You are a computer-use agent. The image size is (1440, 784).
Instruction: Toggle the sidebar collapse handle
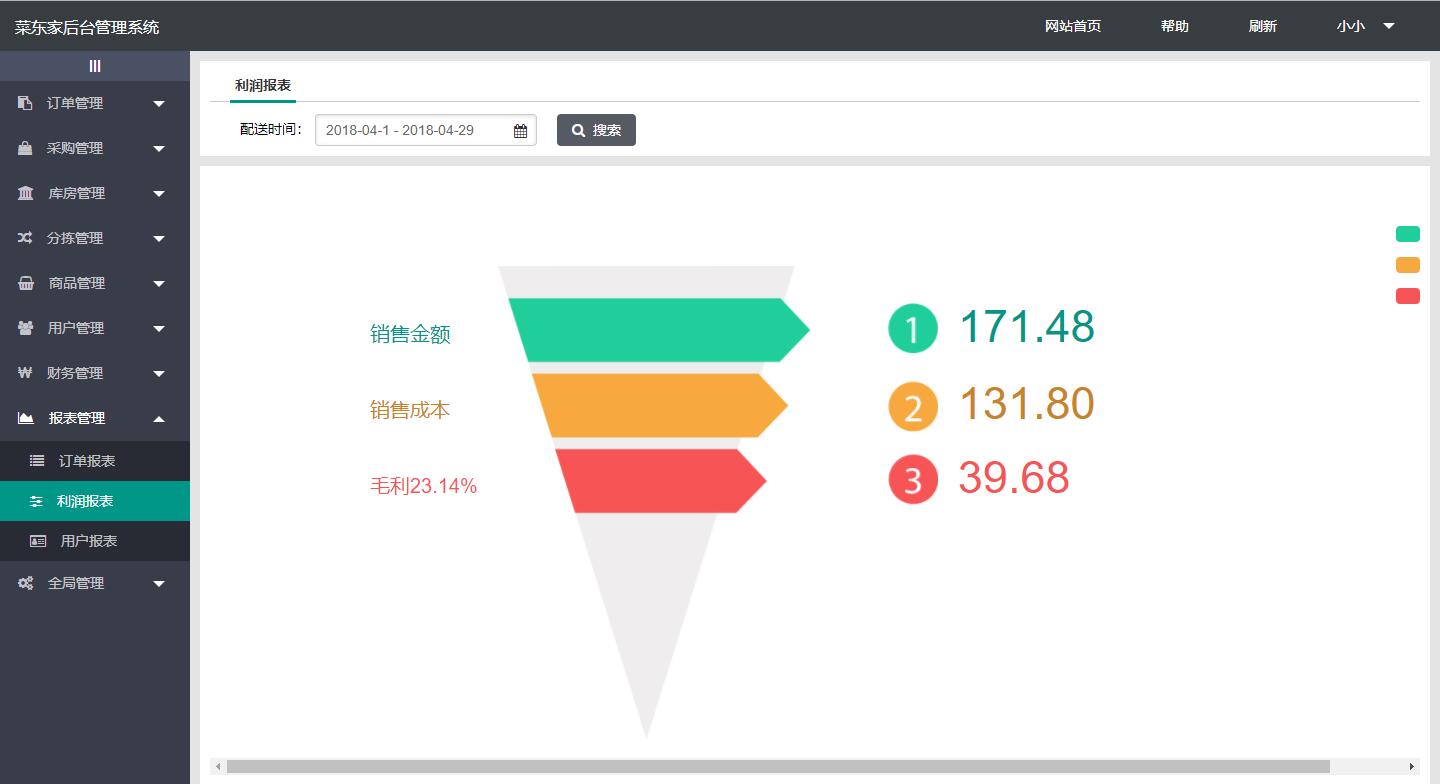tap(95, 66)
